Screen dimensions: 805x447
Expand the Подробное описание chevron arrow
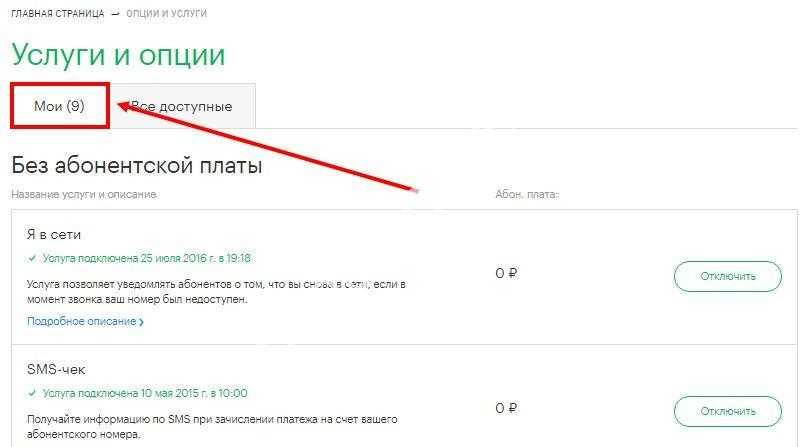click(142, 322)
